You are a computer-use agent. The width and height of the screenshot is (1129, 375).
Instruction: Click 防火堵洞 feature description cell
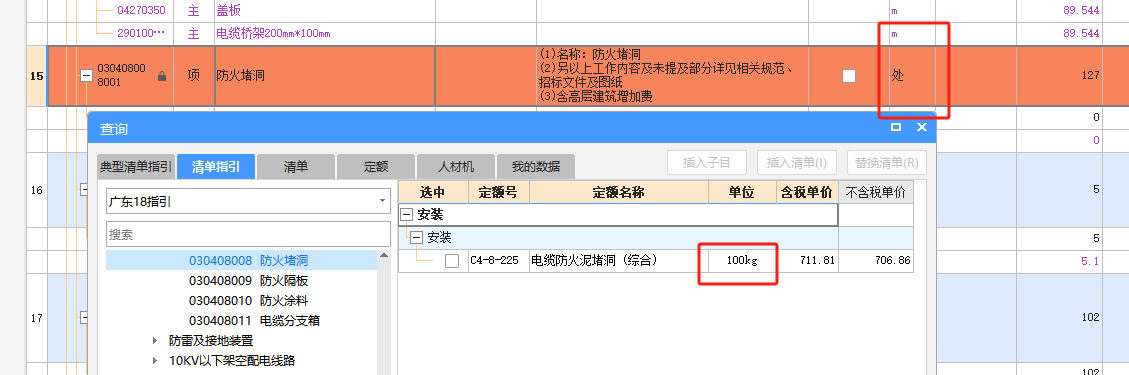[x=673, y=76]
